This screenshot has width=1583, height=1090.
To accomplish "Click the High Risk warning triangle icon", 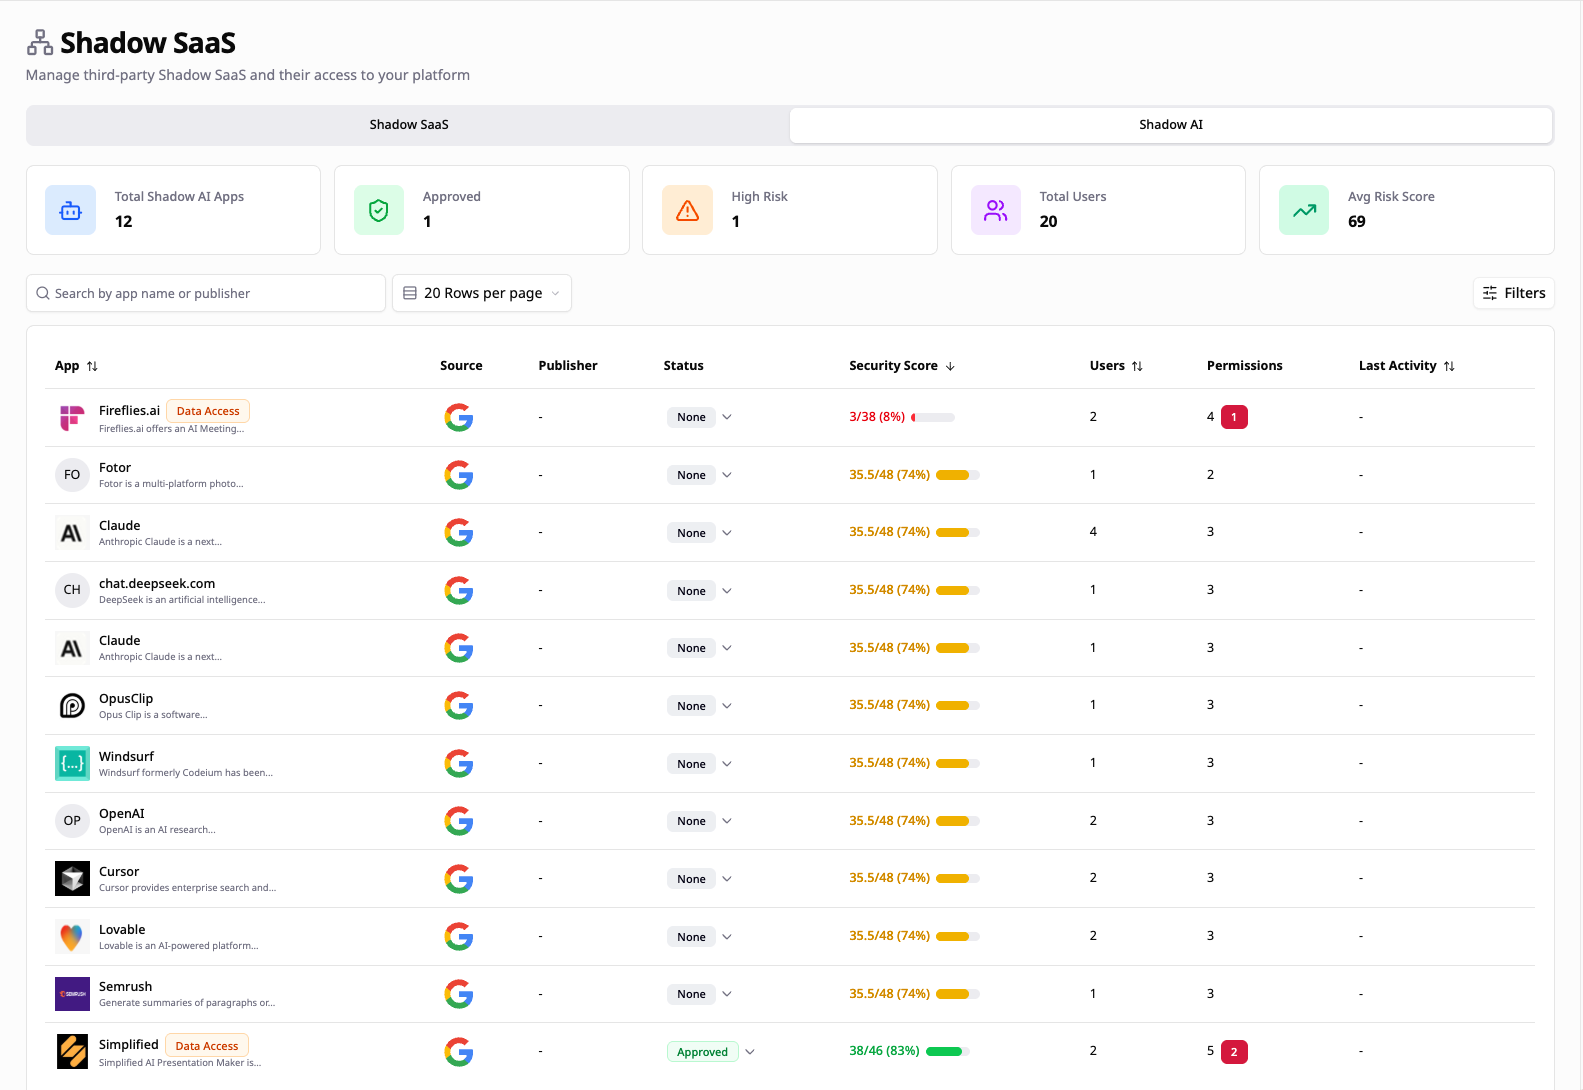I will click(687, 210).
